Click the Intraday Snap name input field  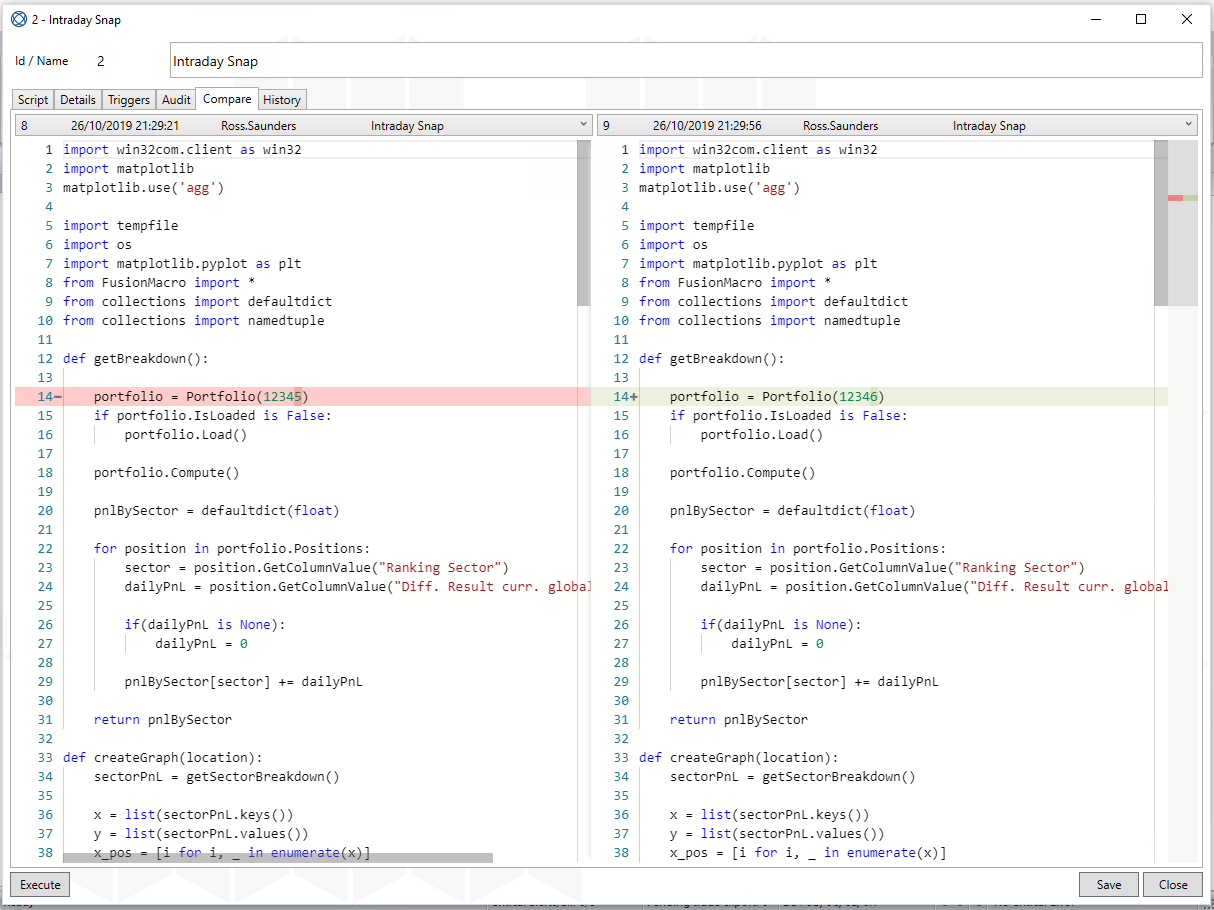tap(686, 60)
